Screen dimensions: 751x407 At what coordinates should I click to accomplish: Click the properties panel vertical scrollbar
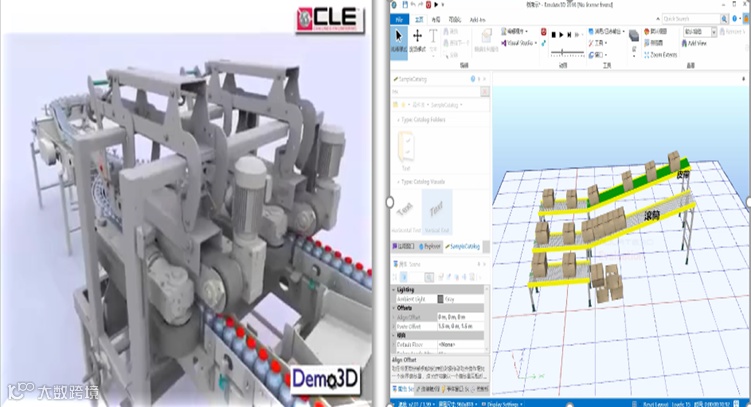tap(487, 319)
